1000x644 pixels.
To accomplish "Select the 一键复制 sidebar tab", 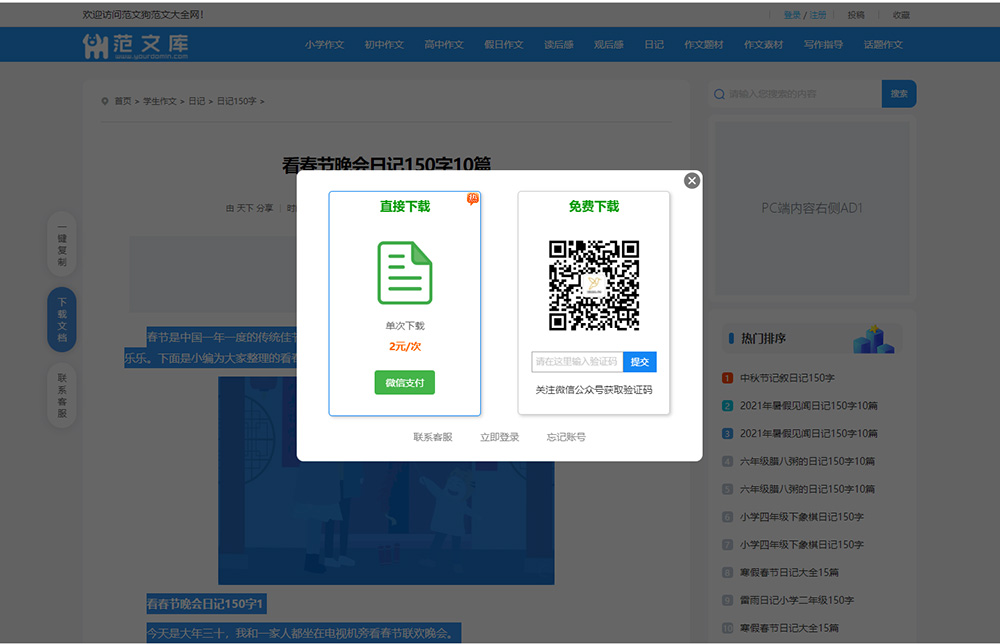I will 61,243.
